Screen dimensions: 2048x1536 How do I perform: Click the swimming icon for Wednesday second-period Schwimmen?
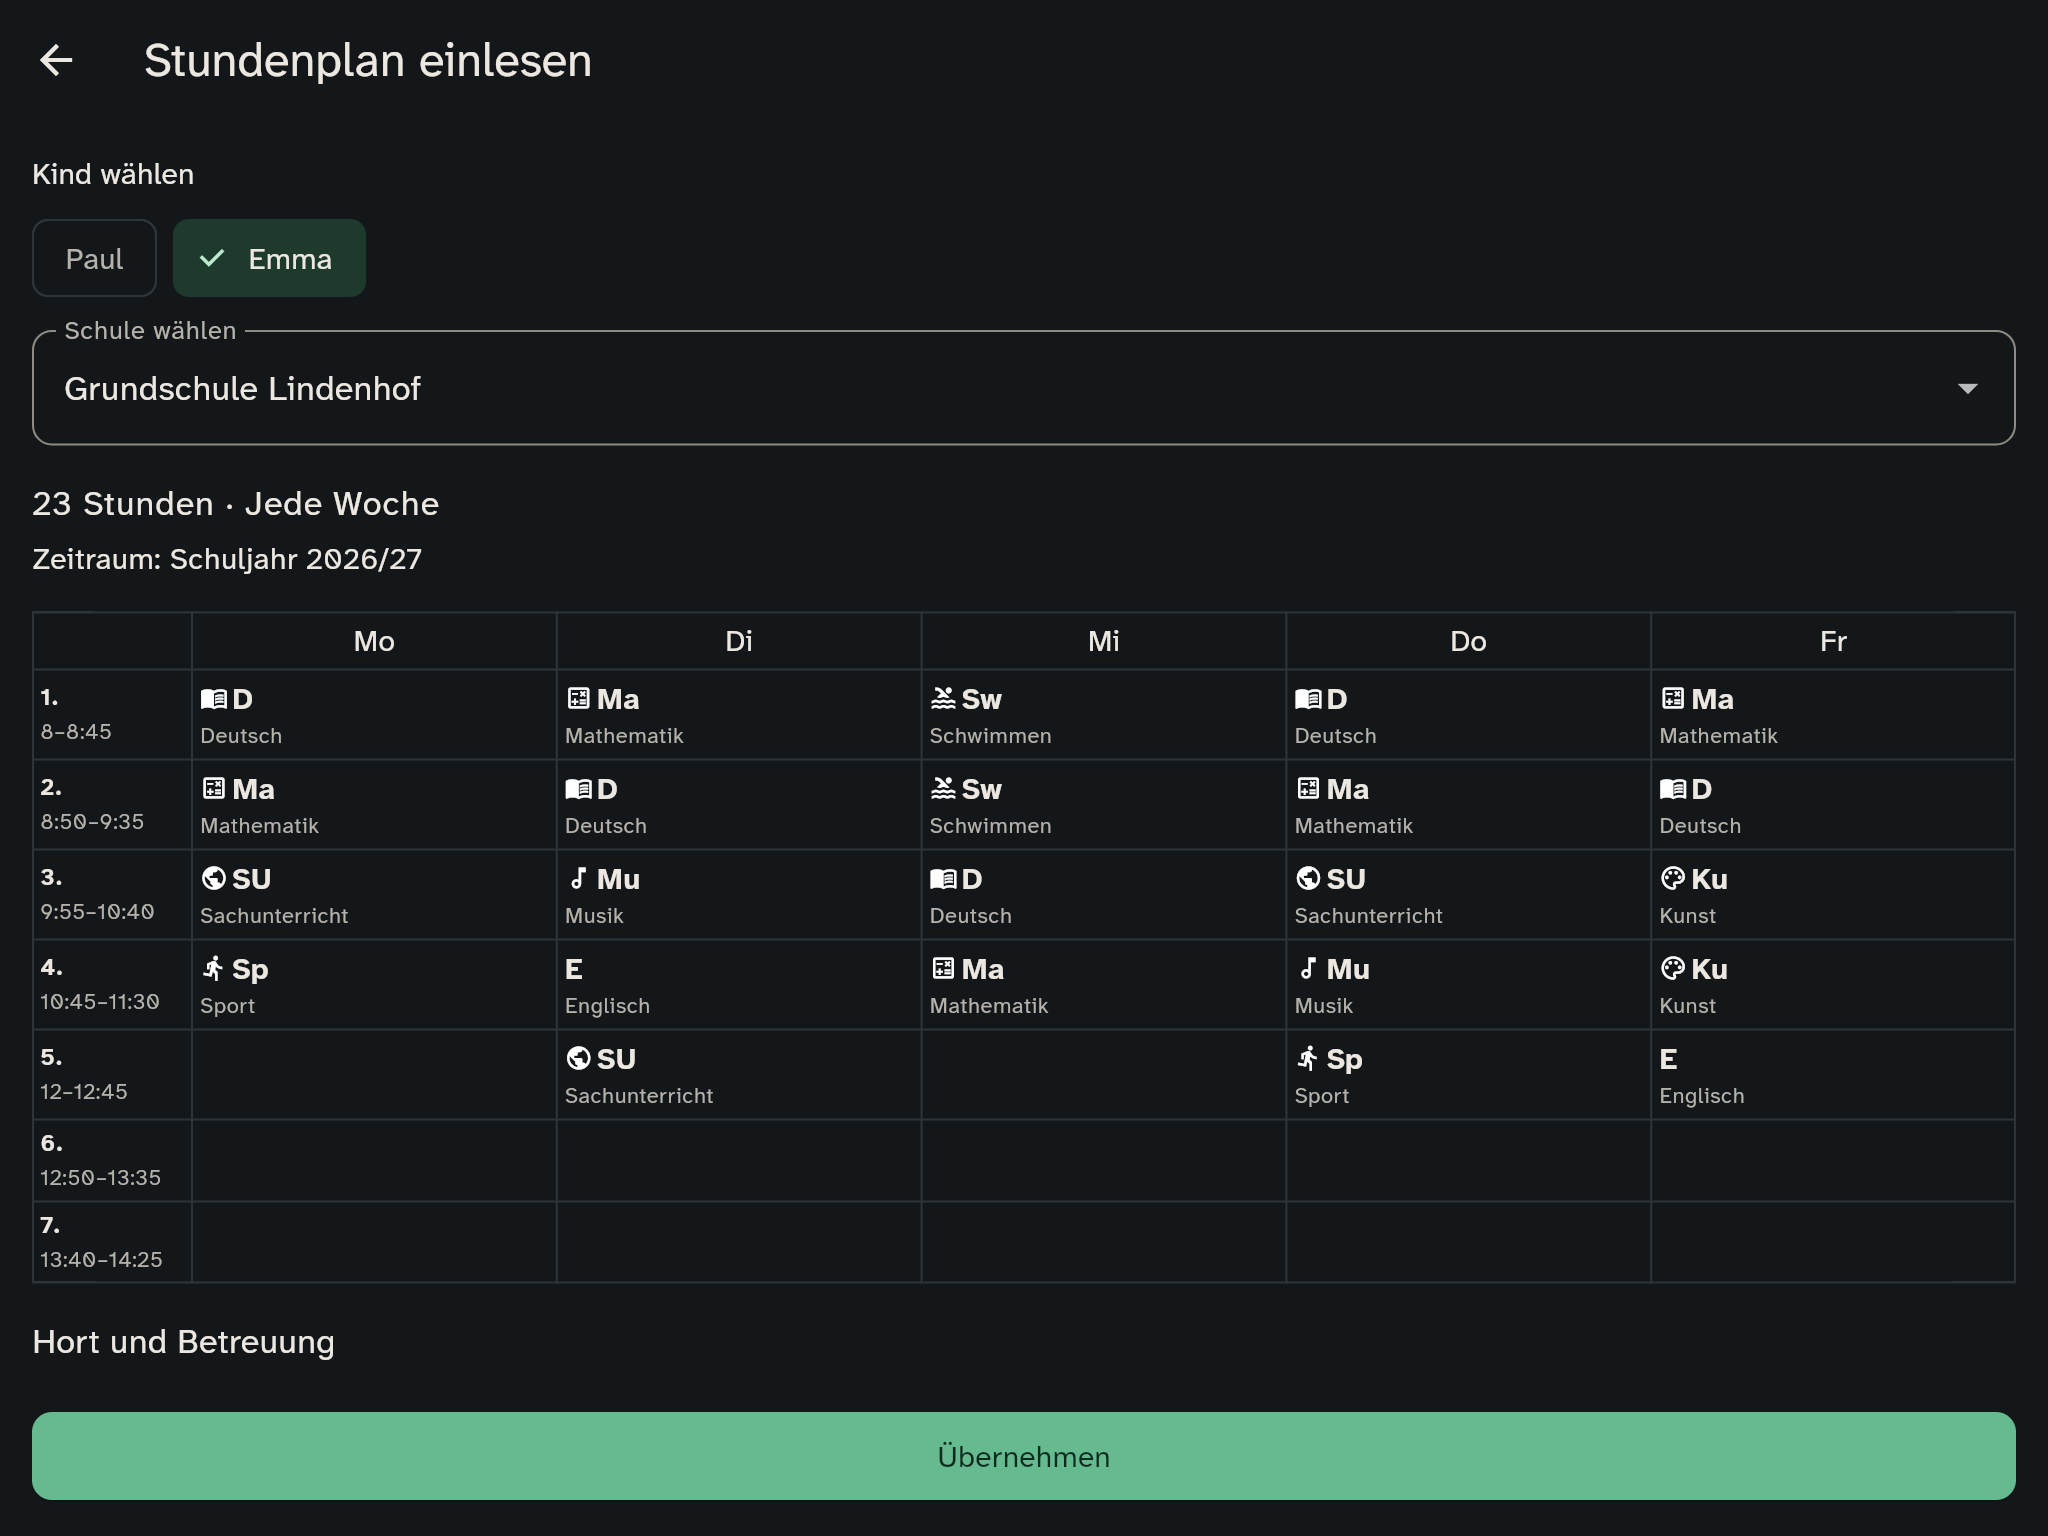(943, 789)
